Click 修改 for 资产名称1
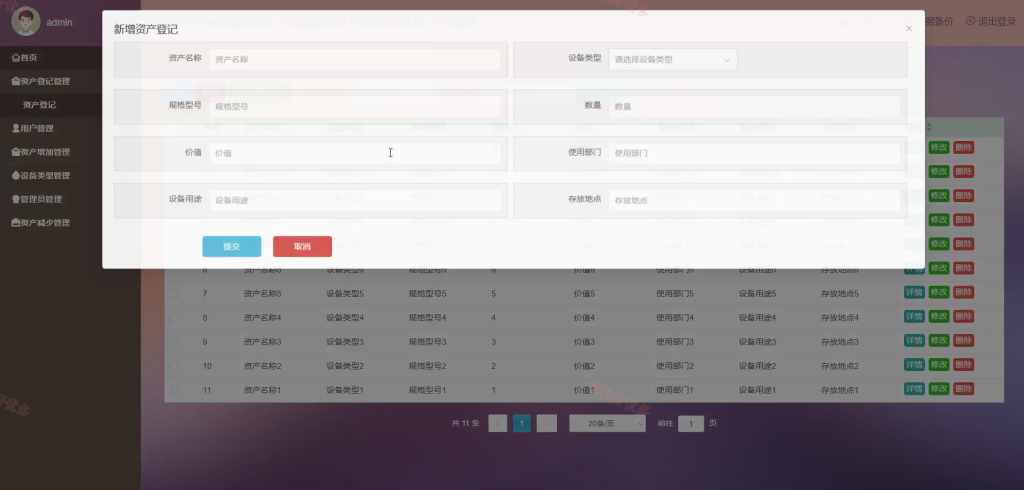 click(939, 389)
